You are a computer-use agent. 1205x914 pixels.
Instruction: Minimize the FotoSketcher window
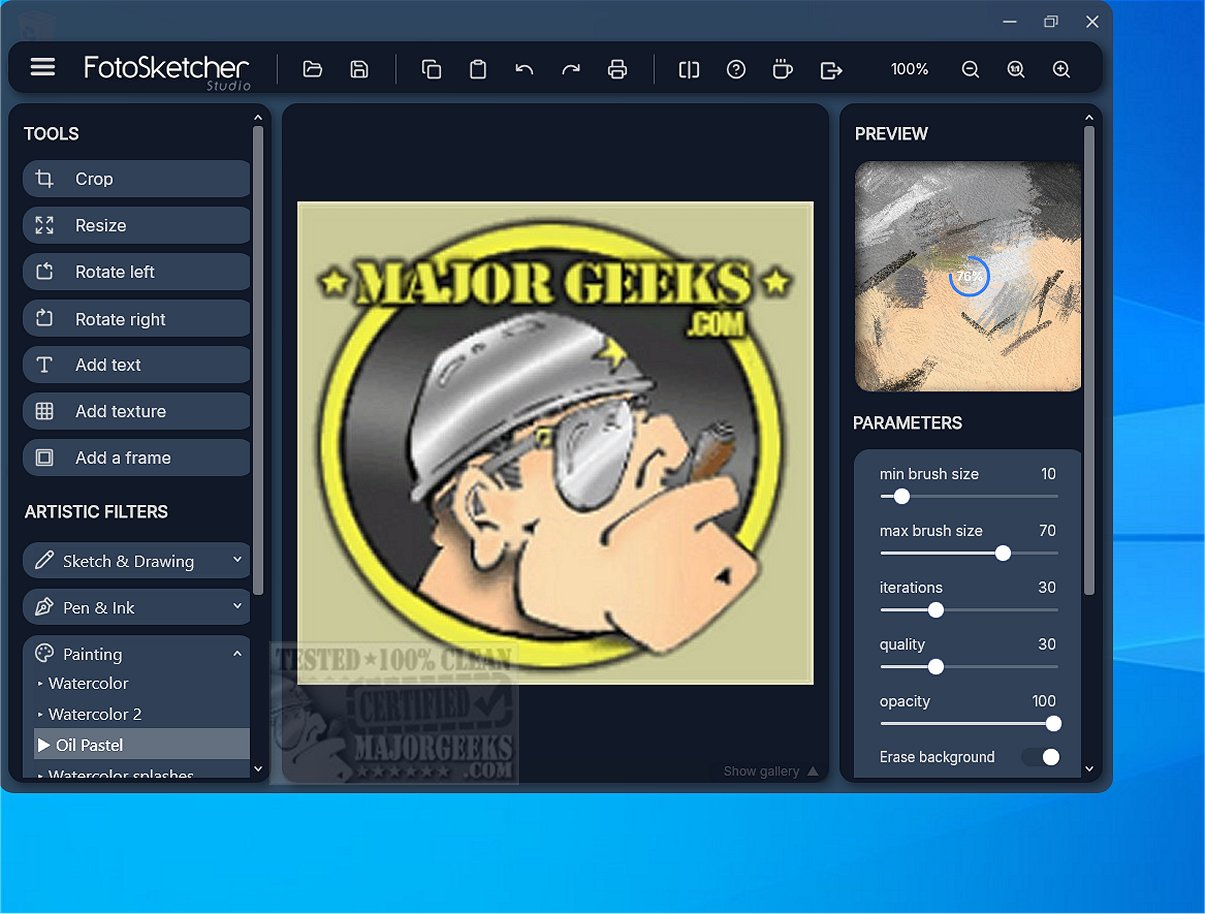(1011, 21)
